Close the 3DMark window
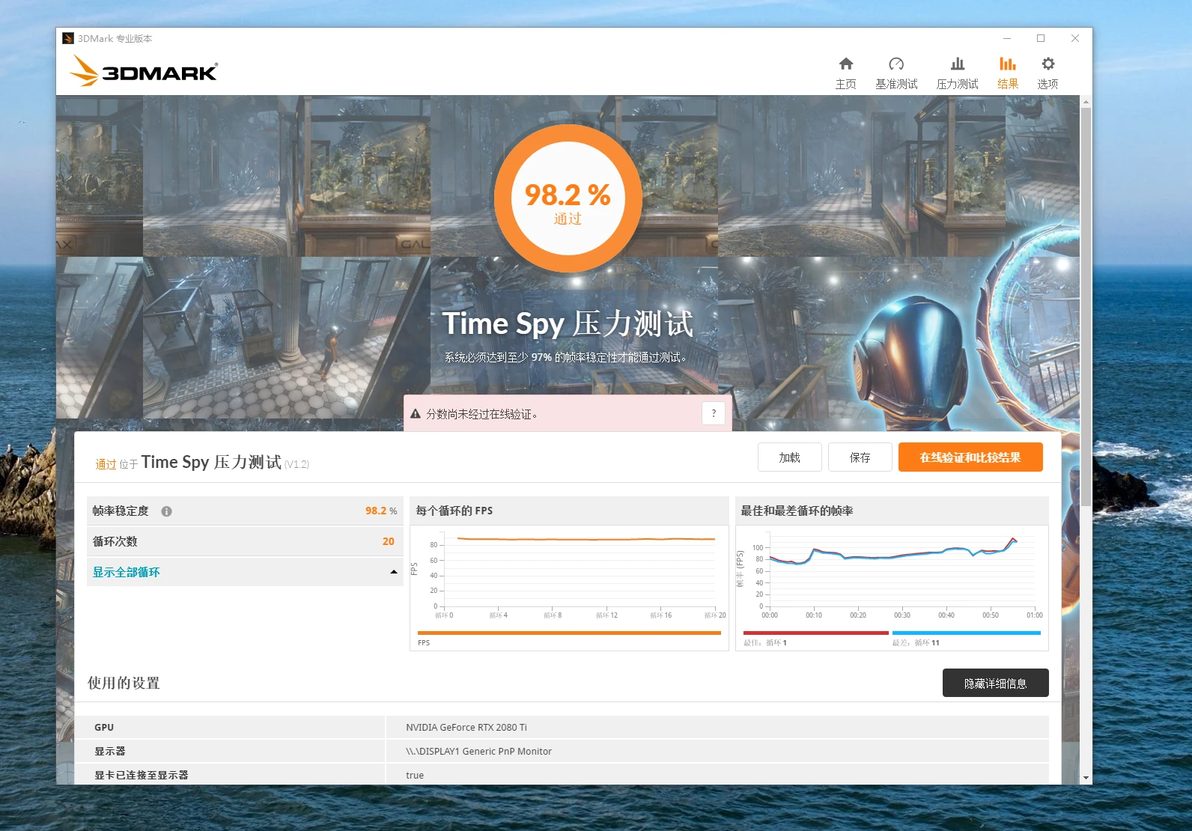 [1075, 38]
